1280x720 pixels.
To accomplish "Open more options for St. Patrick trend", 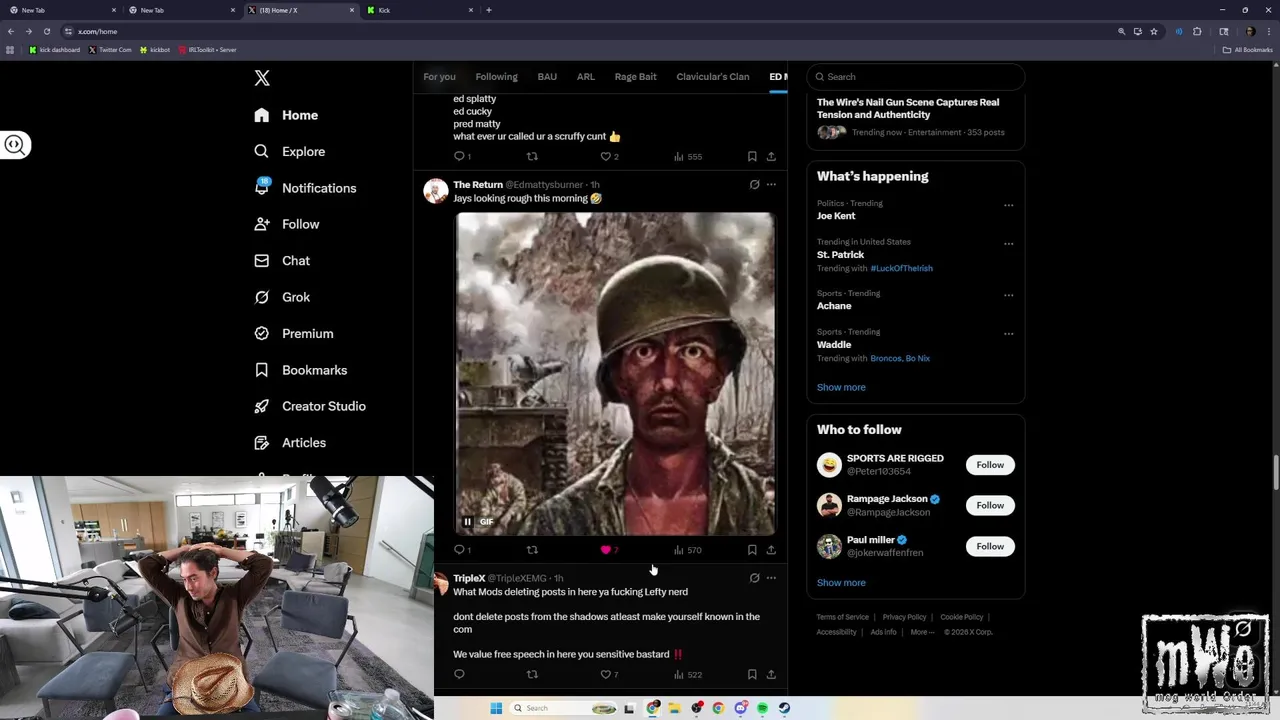I will coord(1008,243).
